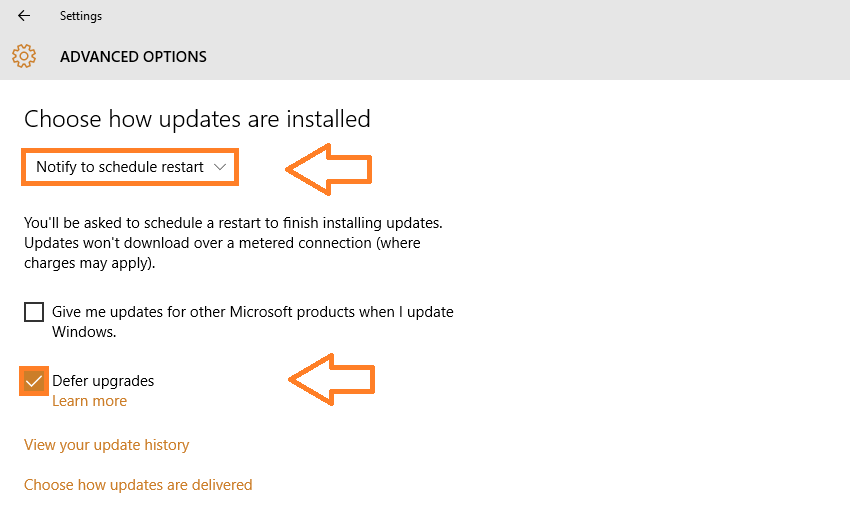Click the metered connection description paragraph
The height and width of the screenshot is (524, 850).
click(233, 243)
